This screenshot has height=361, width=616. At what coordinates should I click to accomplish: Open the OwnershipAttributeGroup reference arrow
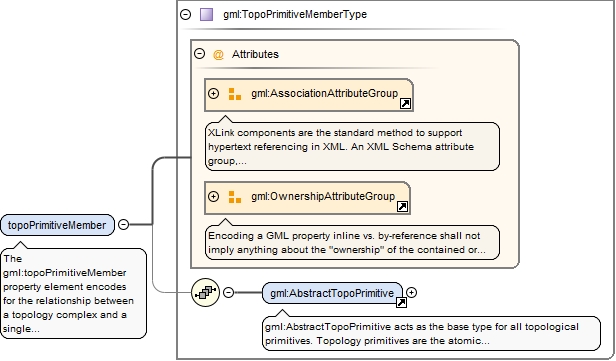point(402,207)
